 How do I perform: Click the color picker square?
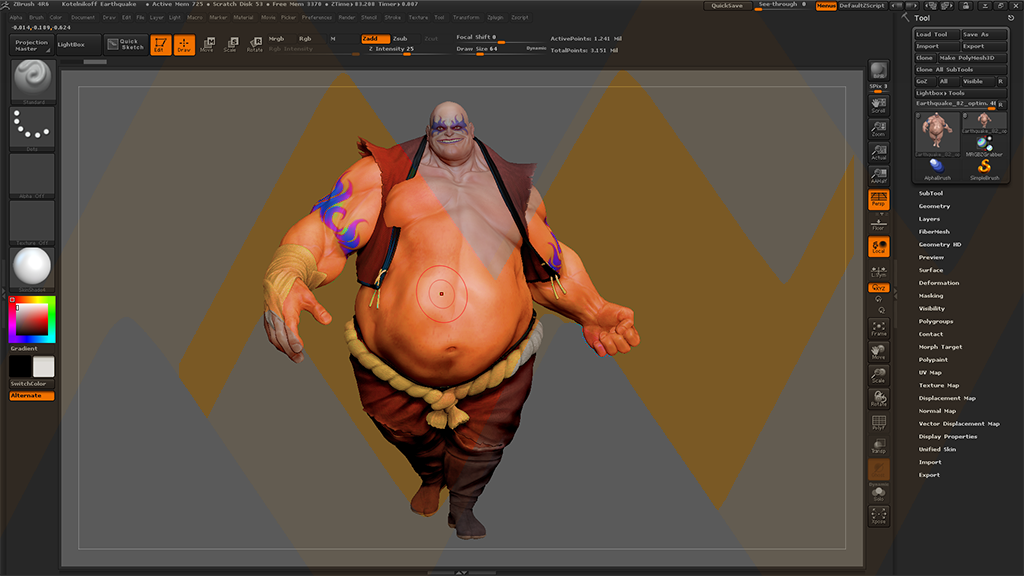[x=32, y=319]
